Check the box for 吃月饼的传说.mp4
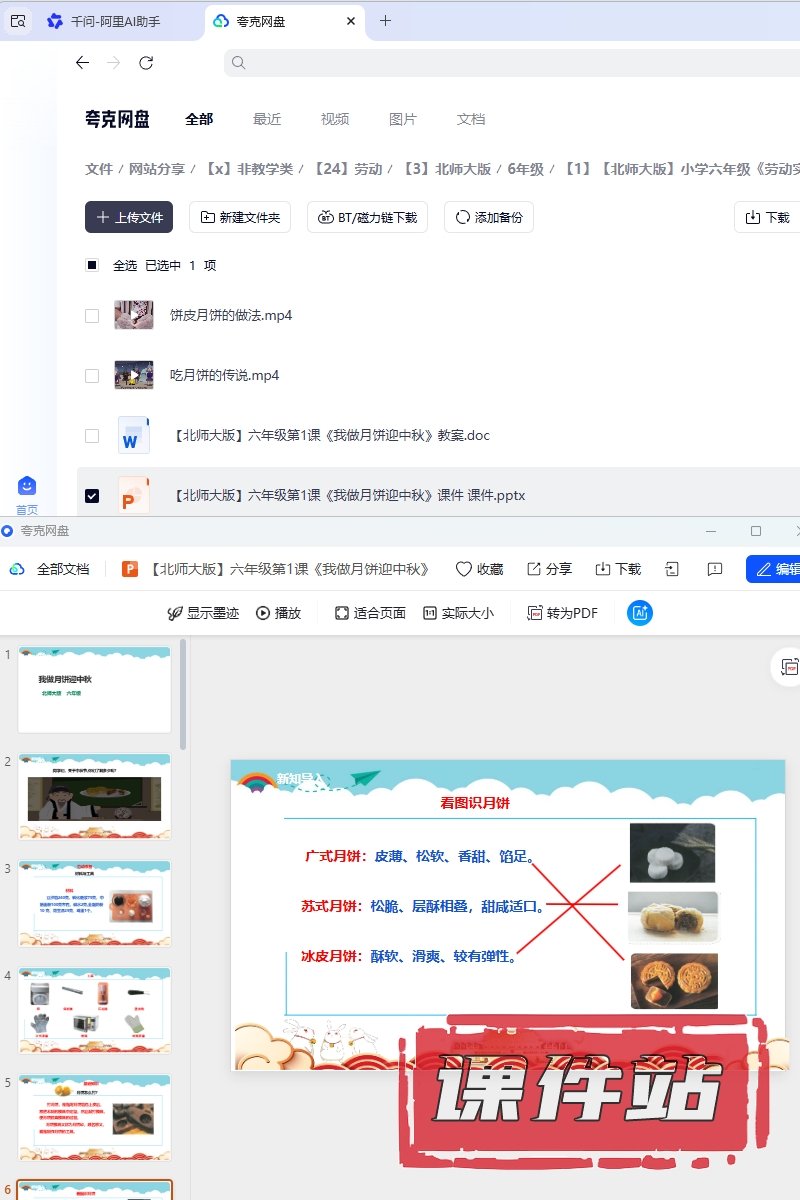800x1200 pixels. (92, 376)
